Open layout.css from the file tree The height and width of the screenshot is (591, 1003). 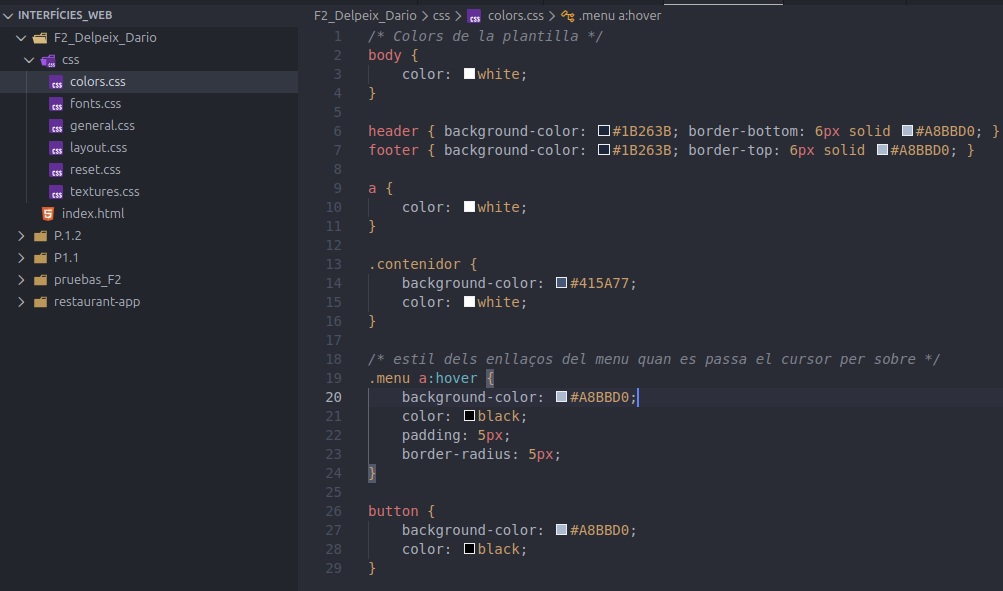[98, 148]
